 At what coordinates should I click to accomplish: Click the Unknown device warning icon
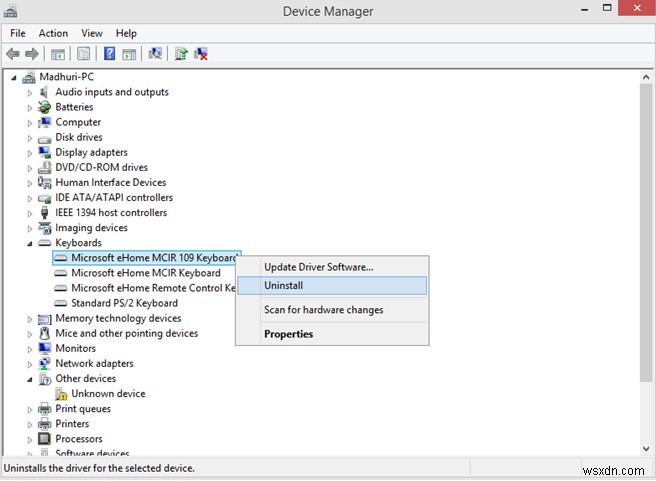[x=61, y=394]
